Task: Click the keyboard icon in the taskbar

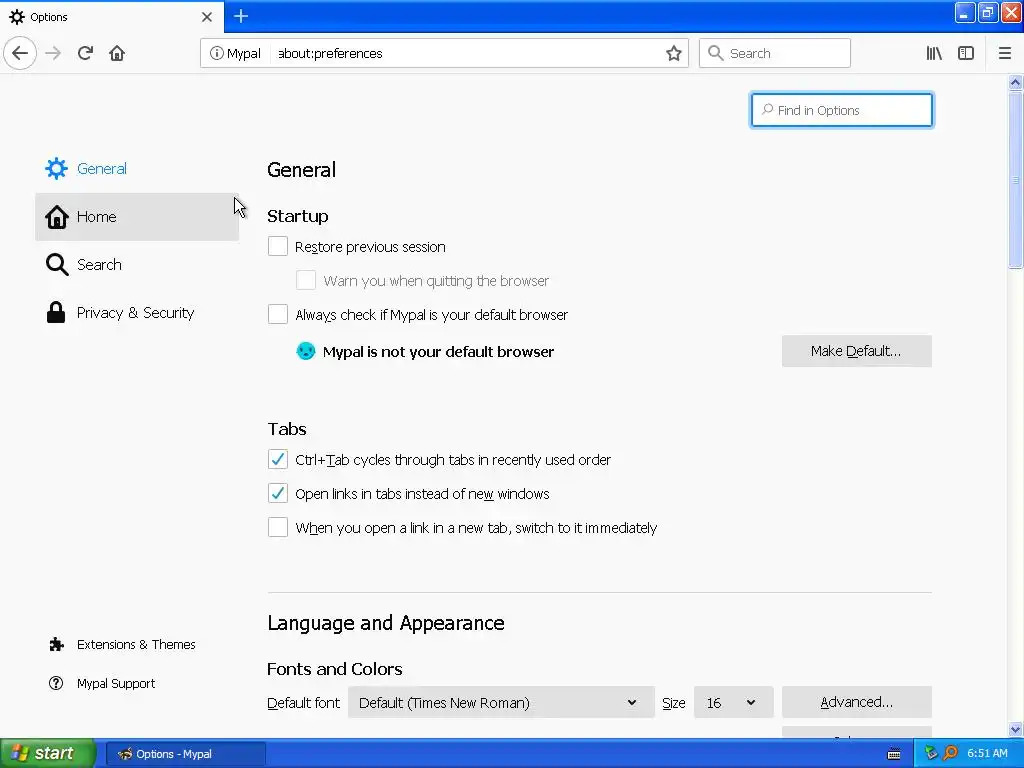Action: pyautogui.click(x=894, y=754)
